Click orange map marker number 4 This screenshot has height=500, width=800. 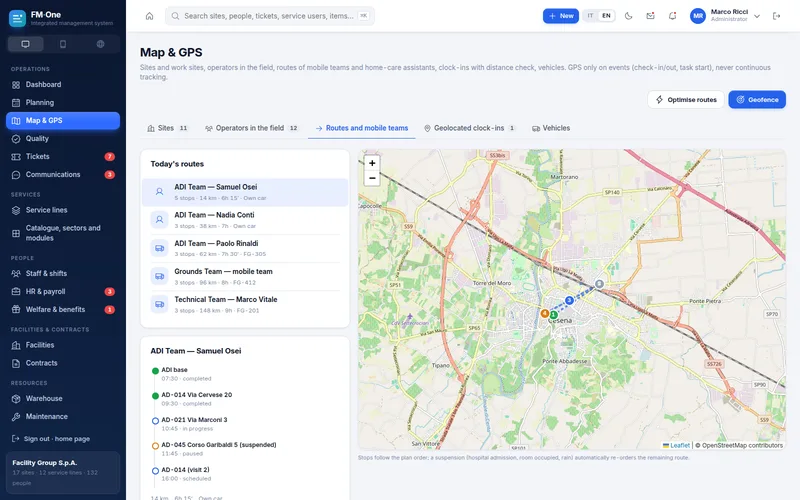coord(544,313)
